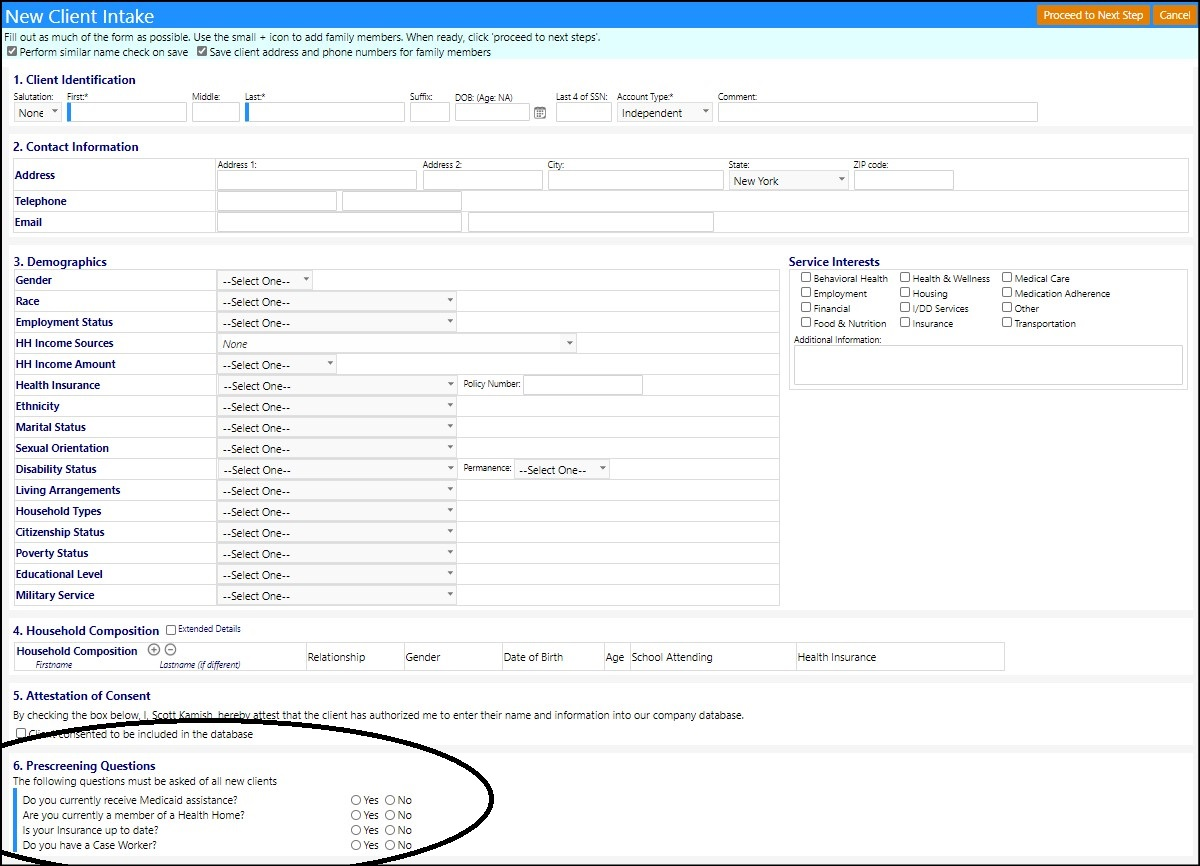Select No for Case Worker question
This screenshot has width=1200, height=866.
[x=390, y=845]
